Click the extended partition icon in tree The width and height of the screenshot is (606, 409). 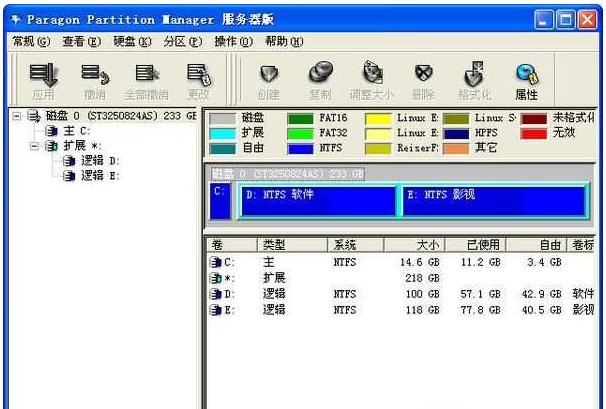click(x=51, y=146)
